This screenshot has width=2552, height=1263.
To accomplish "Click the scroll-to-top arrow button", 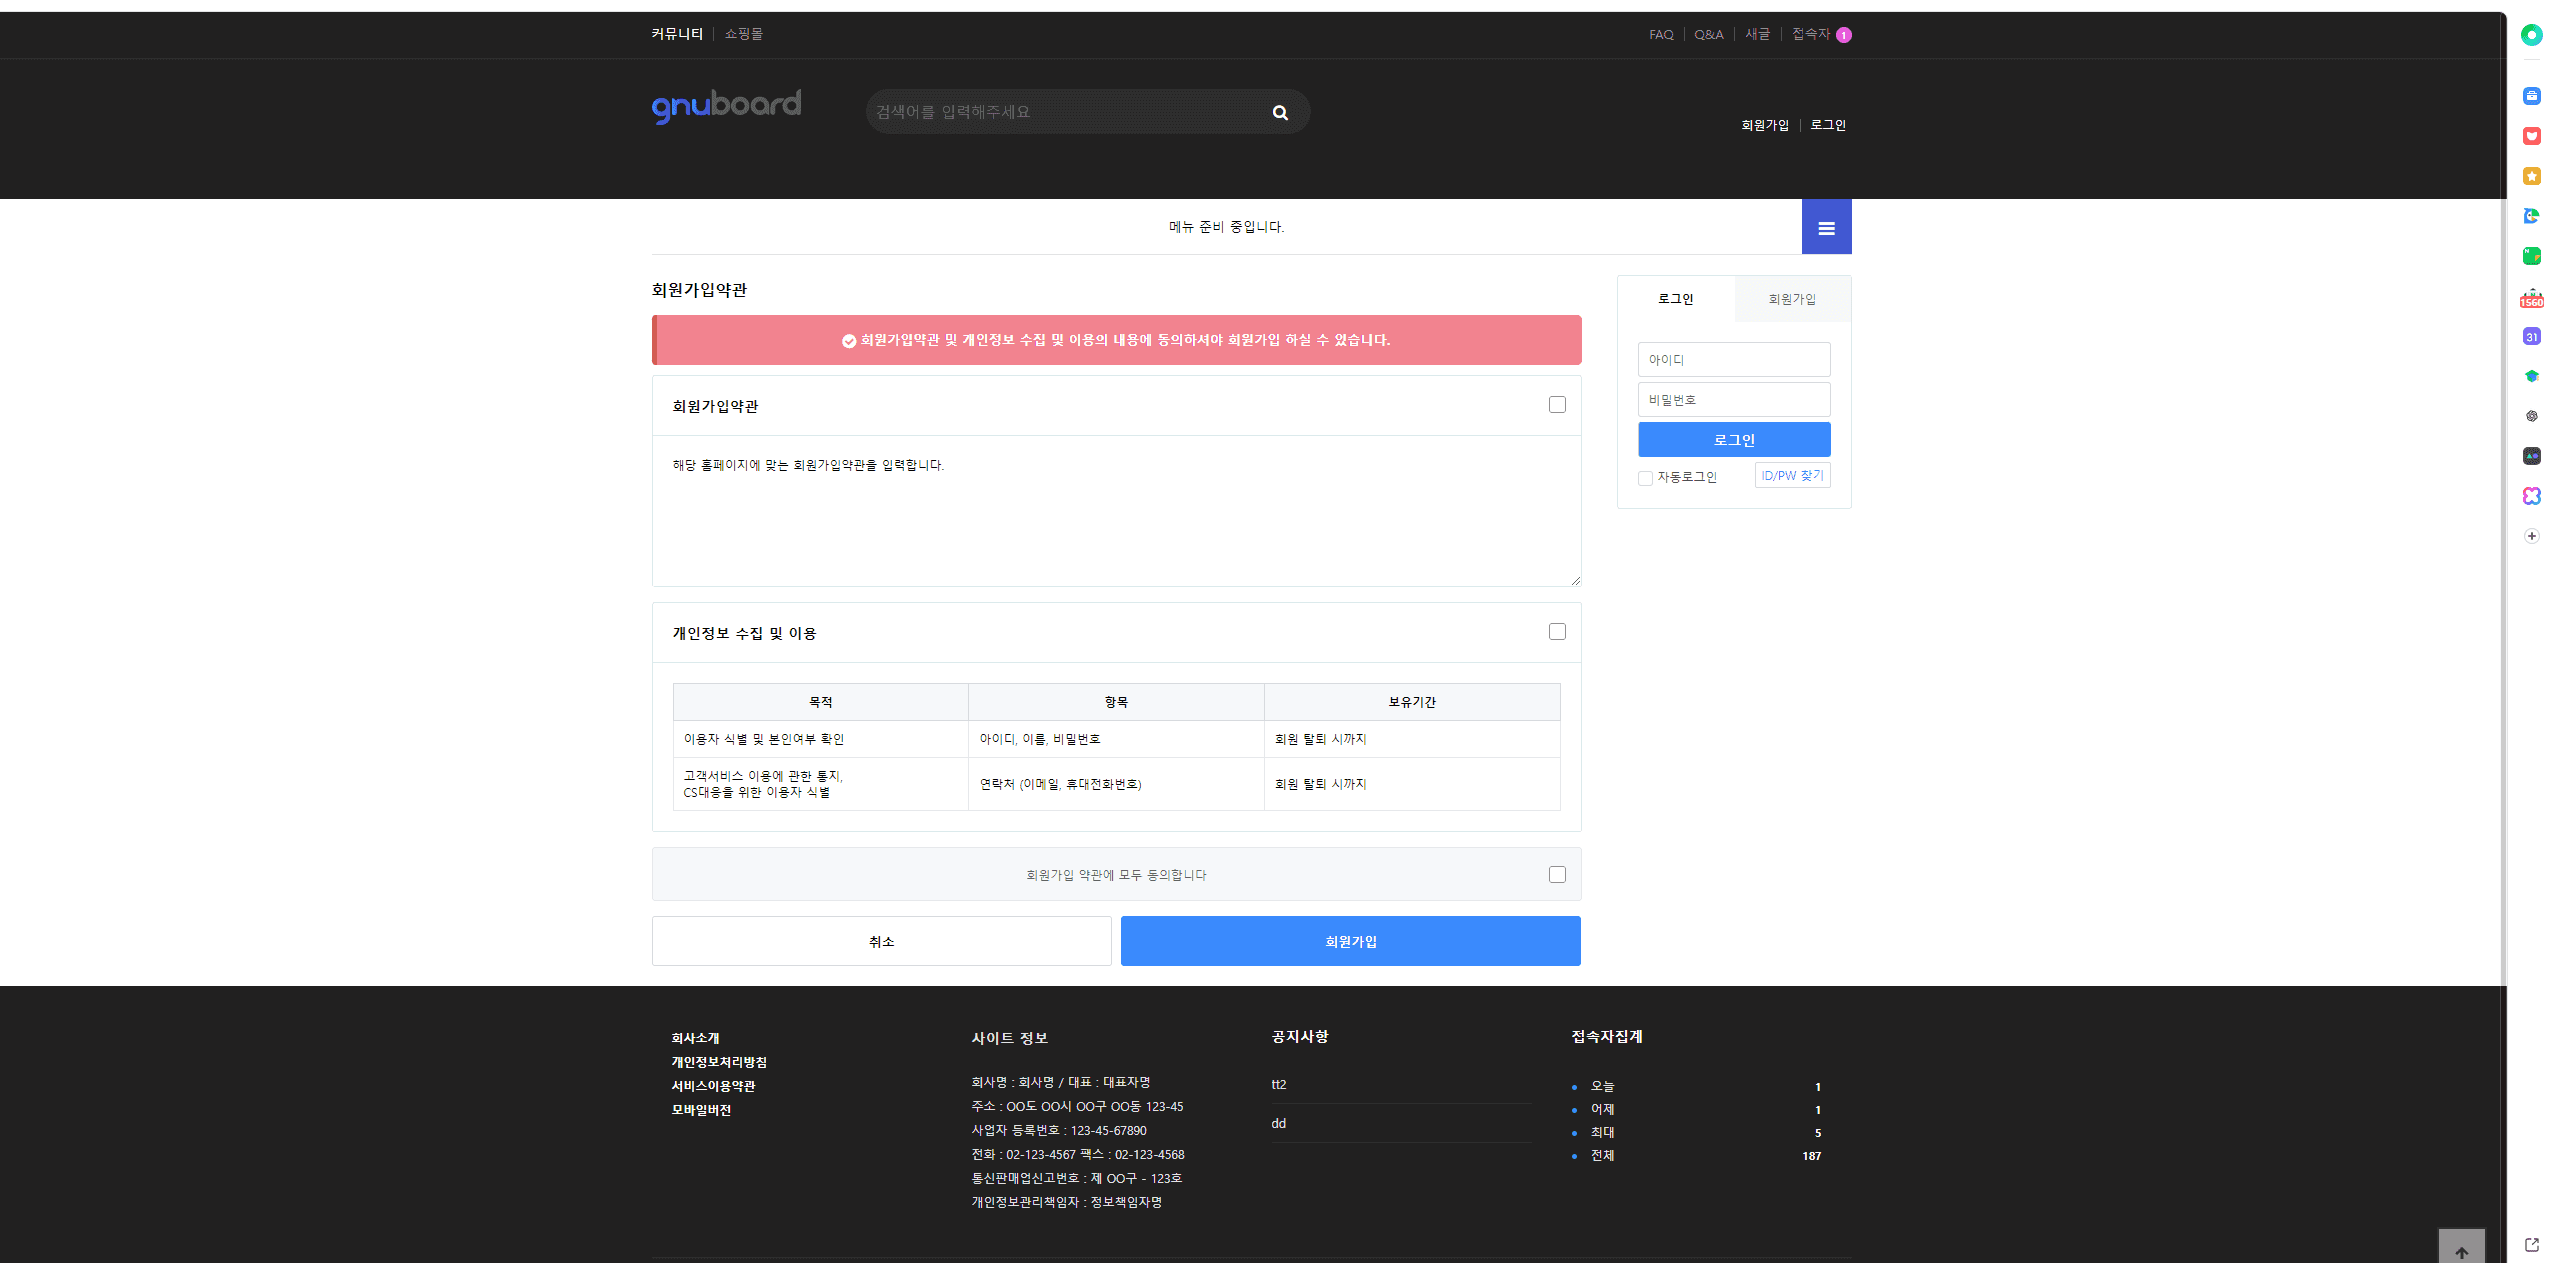I will pyautogui.click(x=2461, y=1250).
